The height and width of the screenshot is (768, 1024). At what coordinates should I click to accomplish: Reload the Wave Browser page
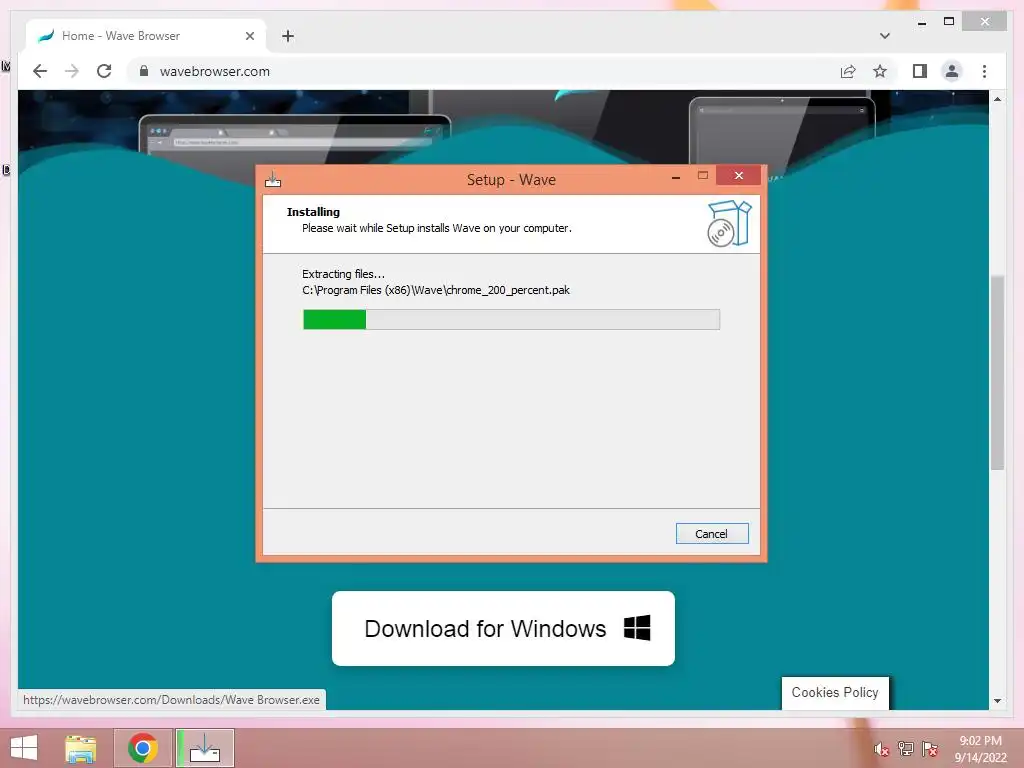pyautogui.click(x=104, y=71)
